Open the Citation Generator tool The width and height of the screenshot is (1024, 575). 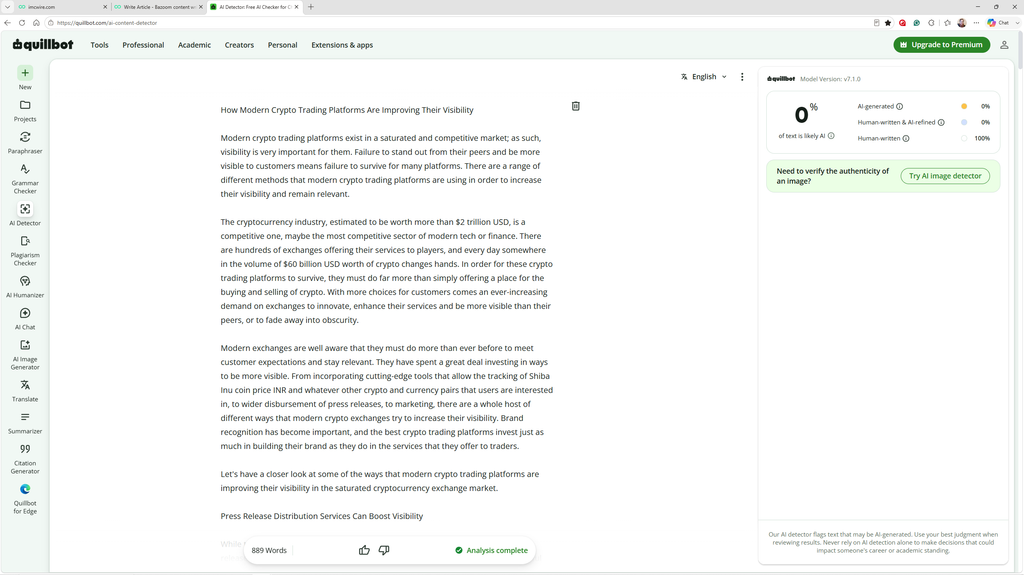point(25,458)
